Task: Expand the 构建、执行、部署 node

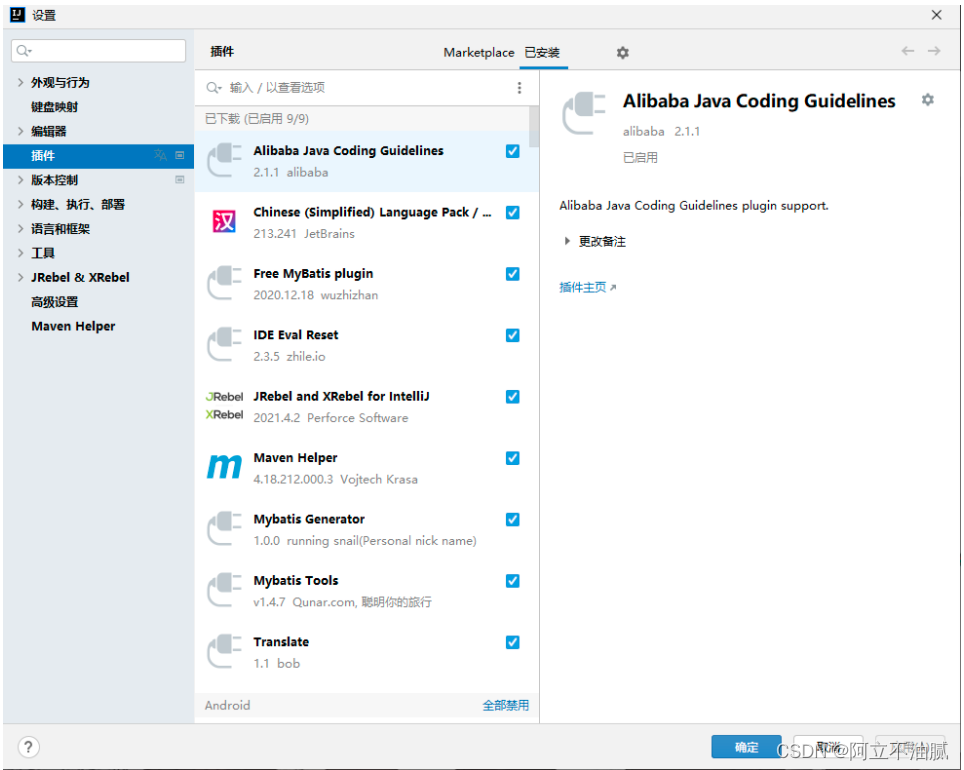Action: (x=20, y=204)
